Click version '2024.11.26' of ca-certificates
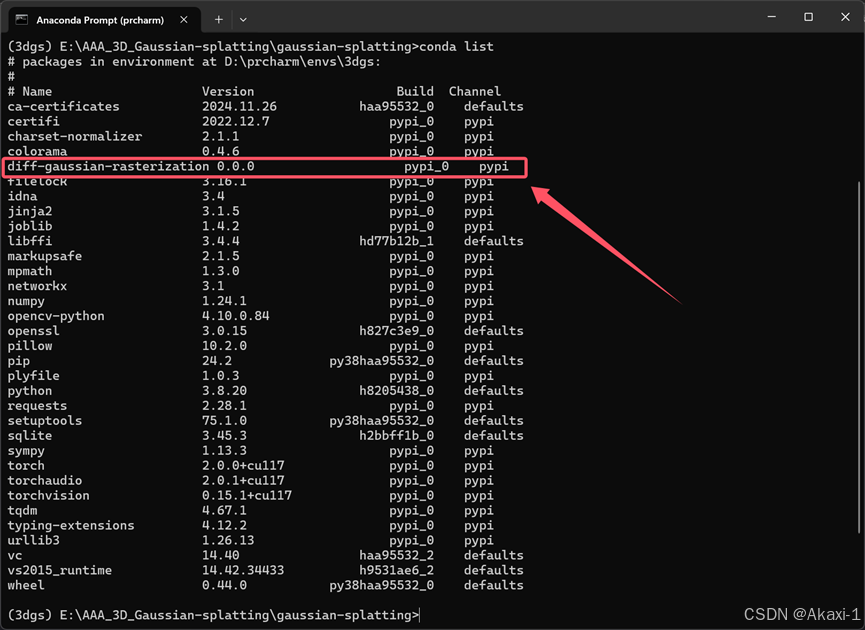 [x=239, y=106]
